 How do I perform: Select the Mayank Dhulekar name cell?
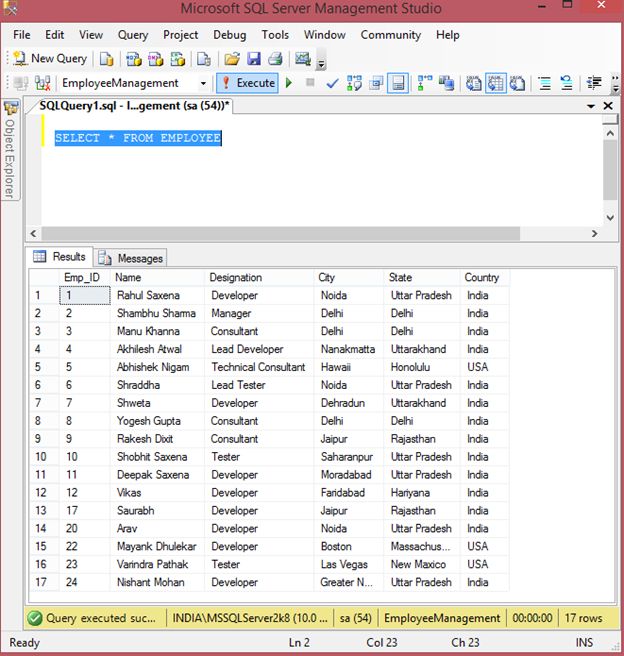[156, 546]
